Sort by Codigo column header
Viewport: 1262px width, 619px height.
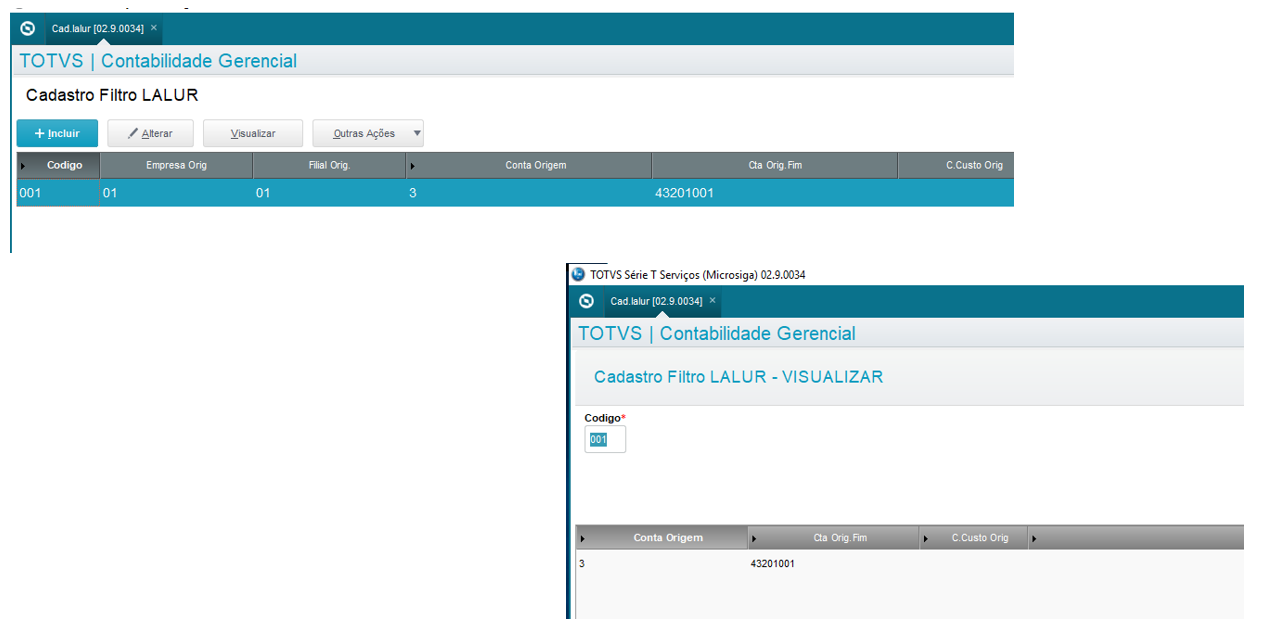[59, 165]
